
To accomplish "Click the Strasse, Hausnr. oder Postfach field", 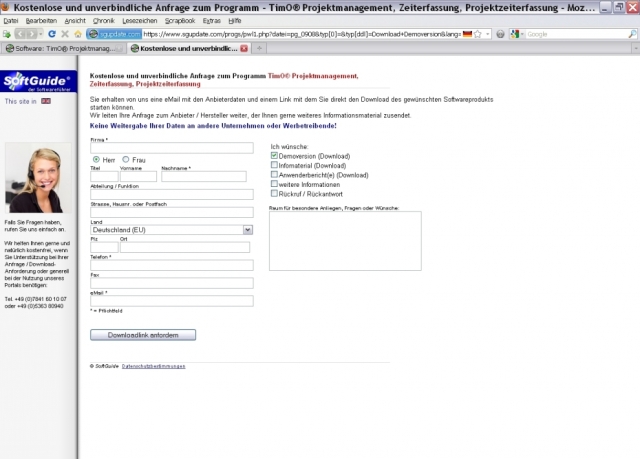I will point(172,212).
